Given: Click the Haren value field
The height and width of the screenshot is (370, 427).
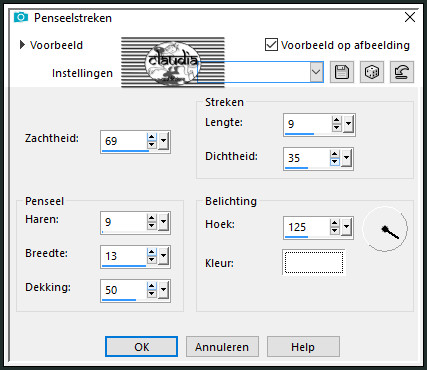Looking at the screenshot, I should coord(124,222).
